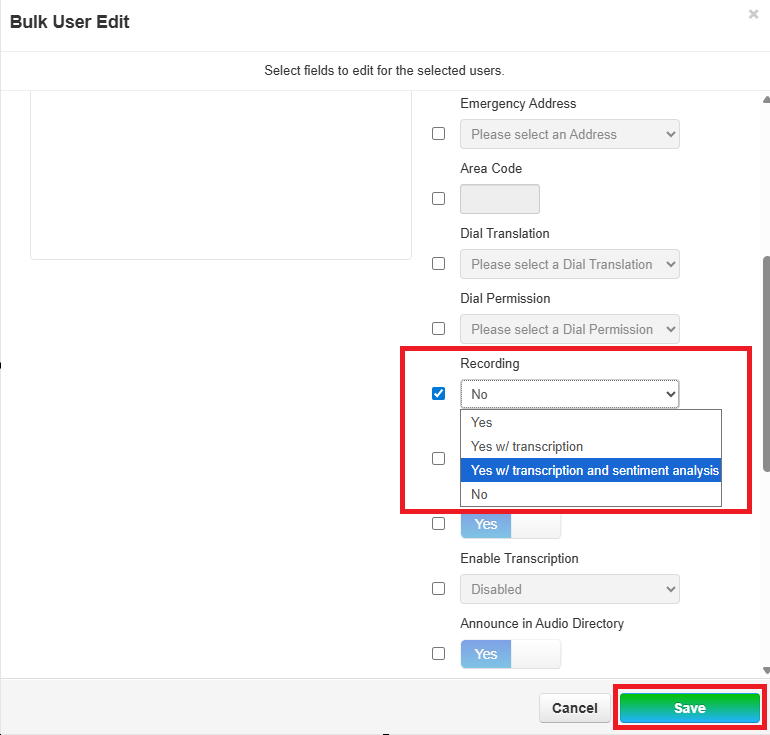Expand the Dial Translation dropdown
This screenshot has width=770, height=735.
click(569, 264)
